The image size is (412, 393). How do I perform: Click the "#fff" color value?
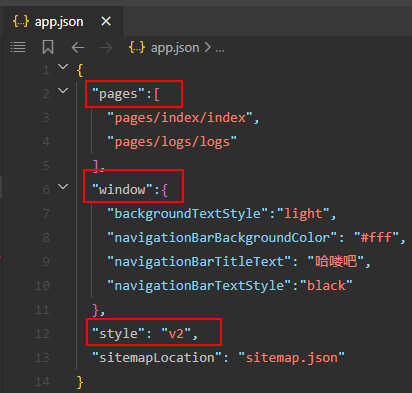click(376, 238)
